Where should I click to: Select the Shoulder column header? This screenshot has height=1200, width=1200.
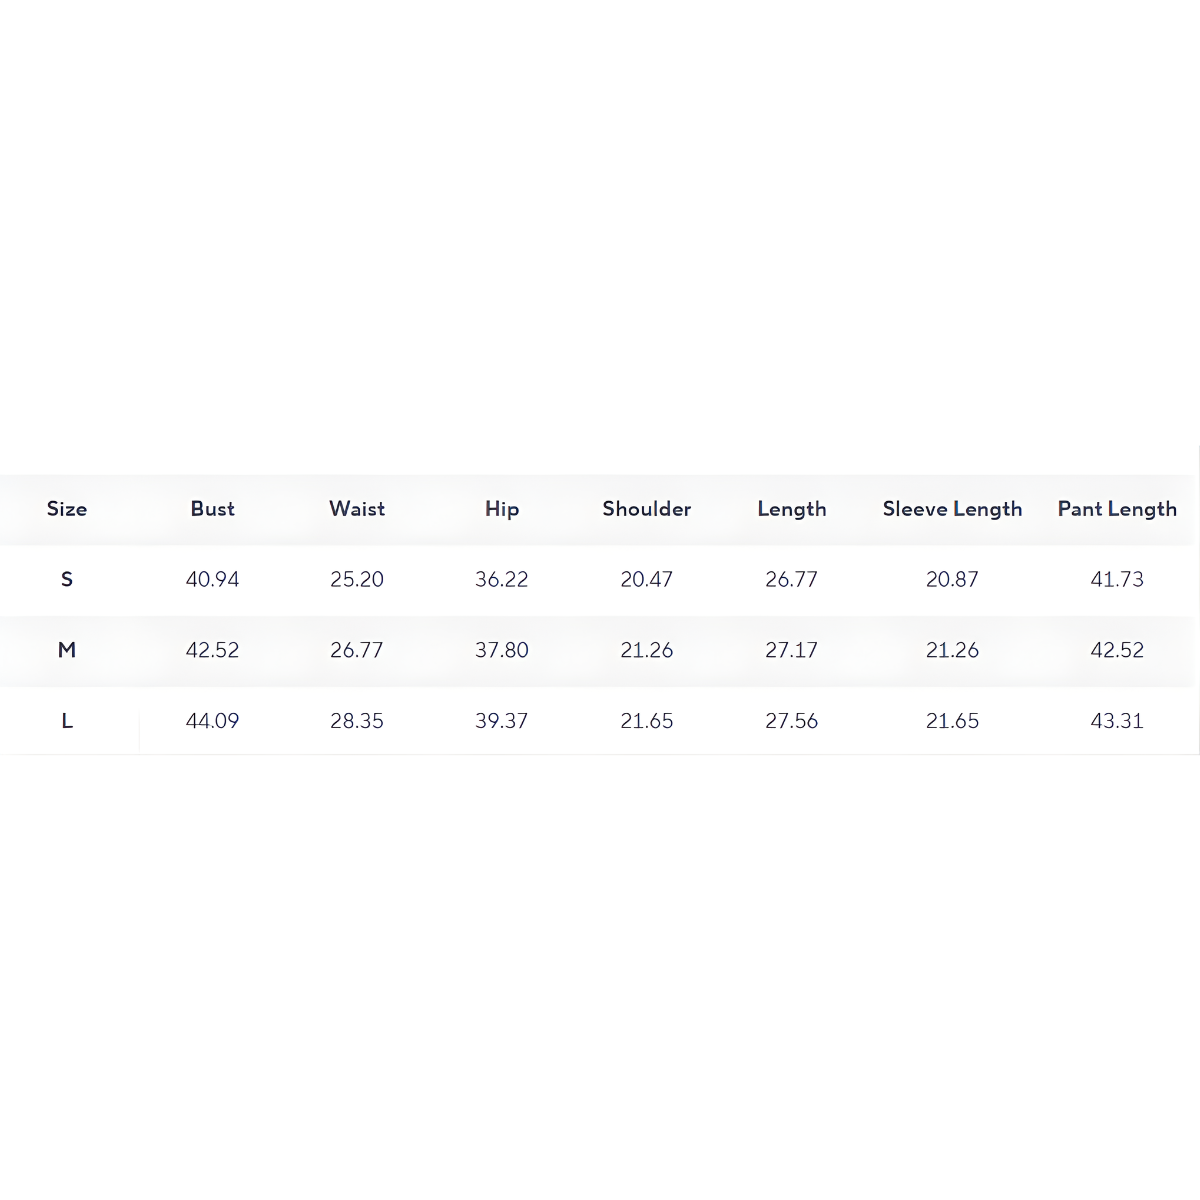coord(647,509)
